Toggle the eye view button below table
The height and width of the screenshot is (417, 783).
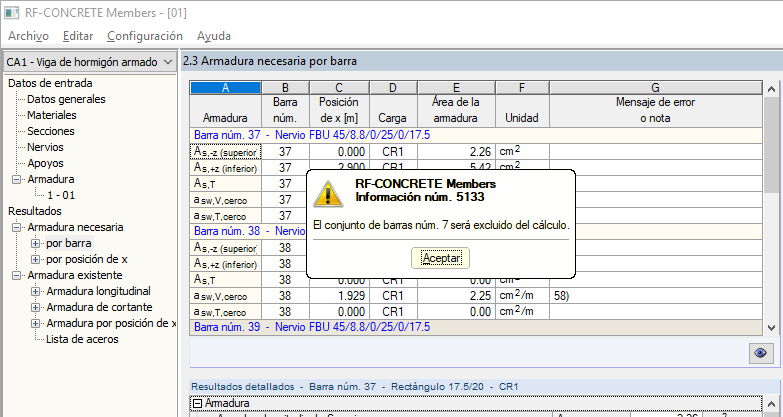(761, 353)
